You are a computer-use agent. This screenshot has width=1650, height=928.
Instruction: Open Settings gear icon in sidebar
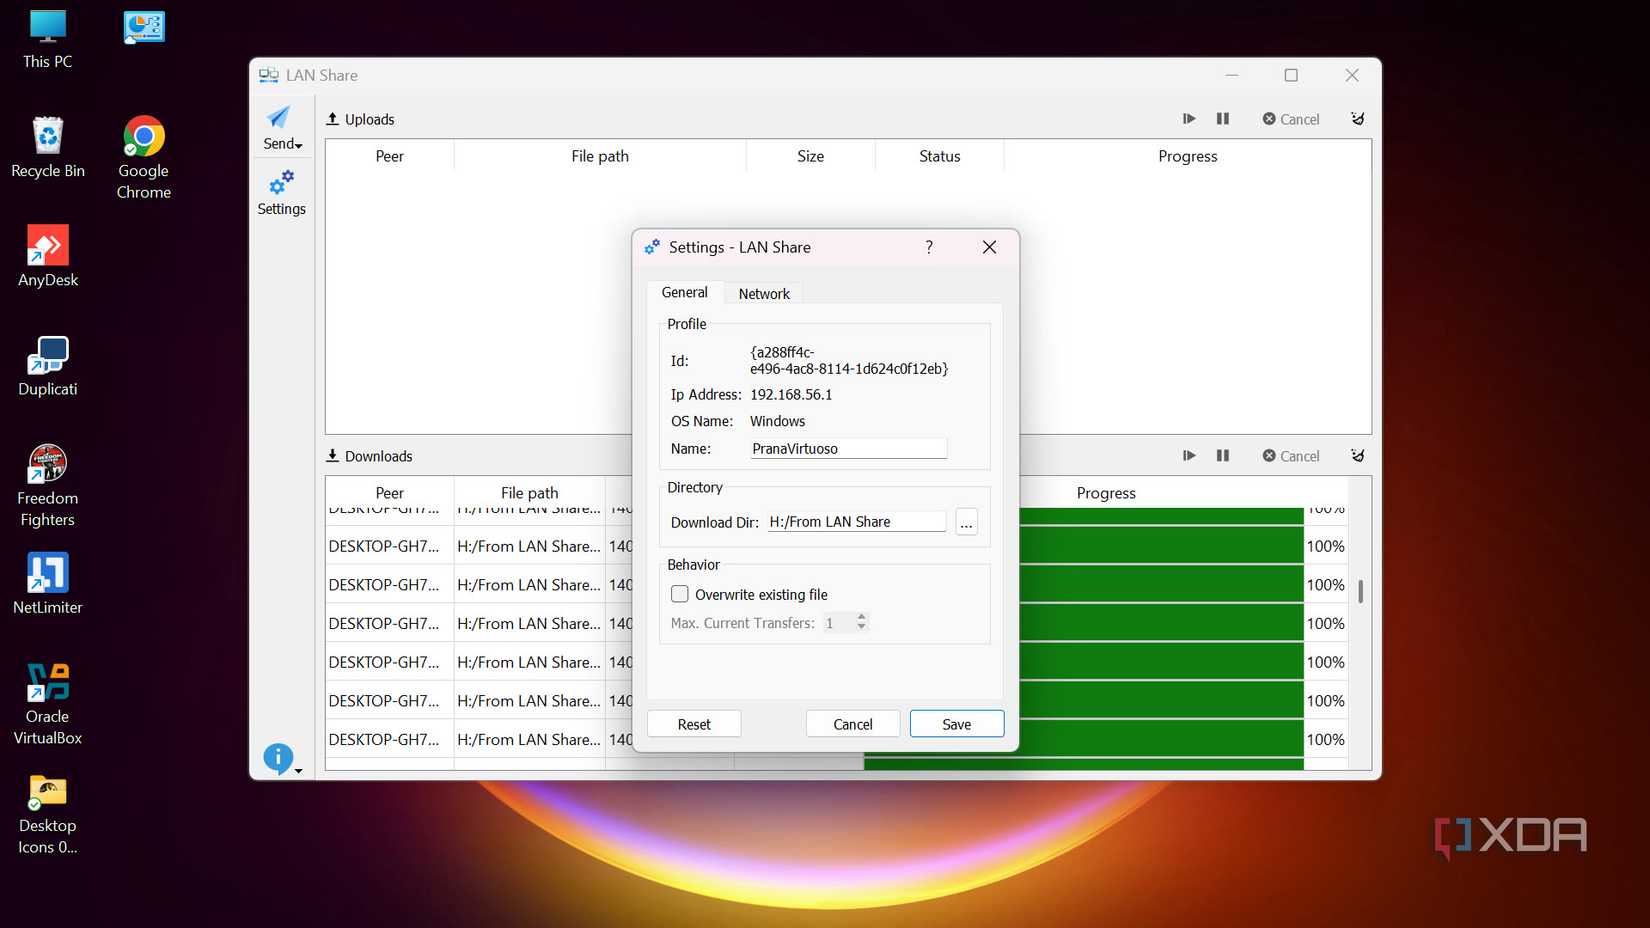click(x=281, y=184)
